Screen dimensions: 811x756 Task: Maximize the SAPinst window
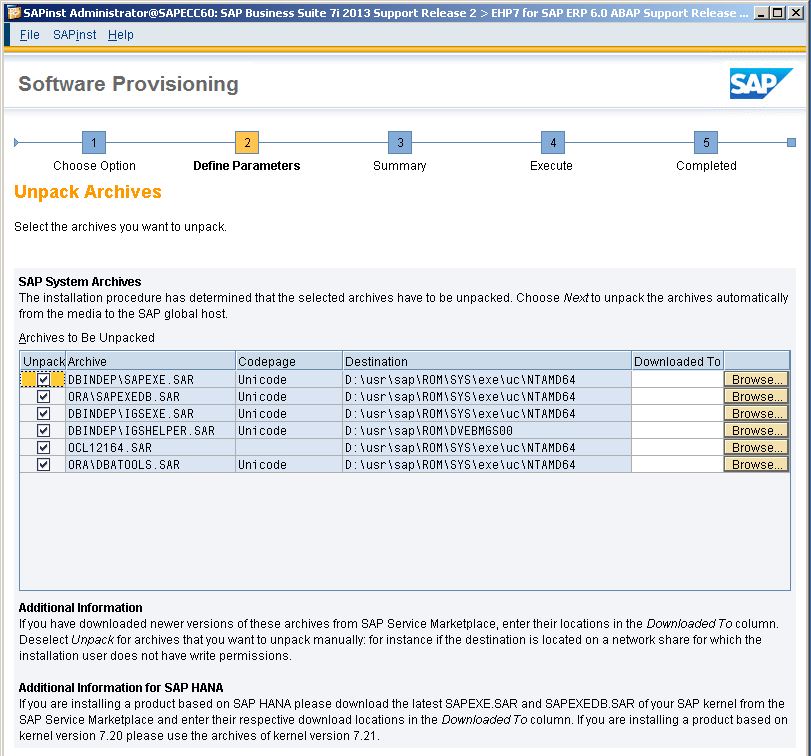pos(777,13)
